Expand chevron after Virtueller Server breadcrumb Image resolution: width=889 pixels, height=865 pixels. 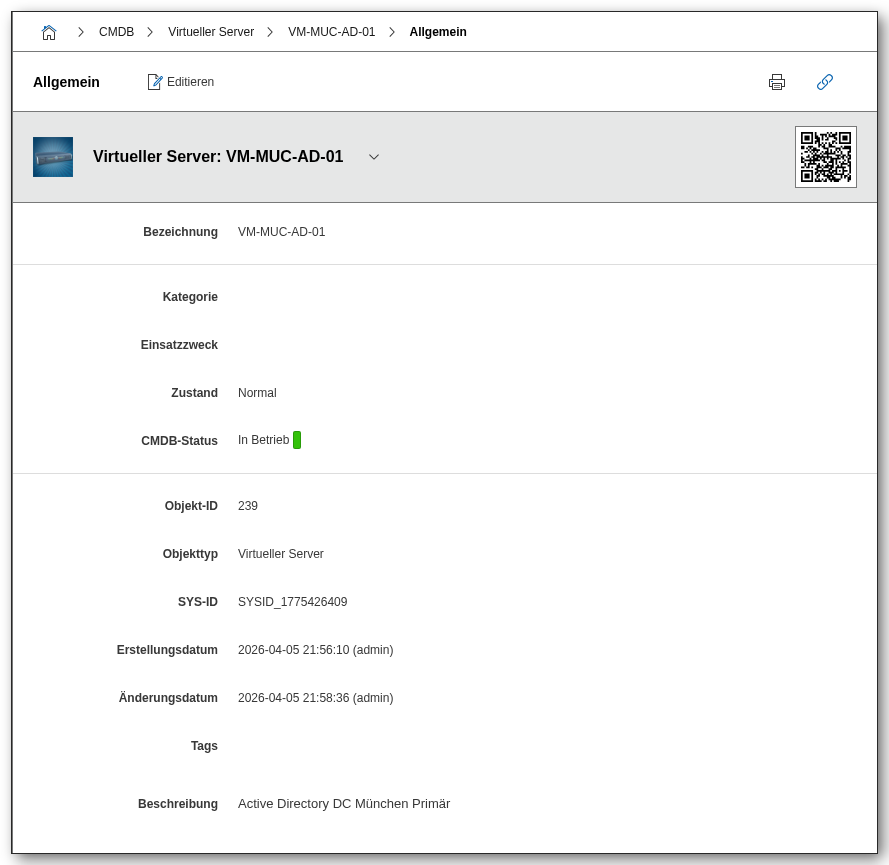[x=270, y=32]
